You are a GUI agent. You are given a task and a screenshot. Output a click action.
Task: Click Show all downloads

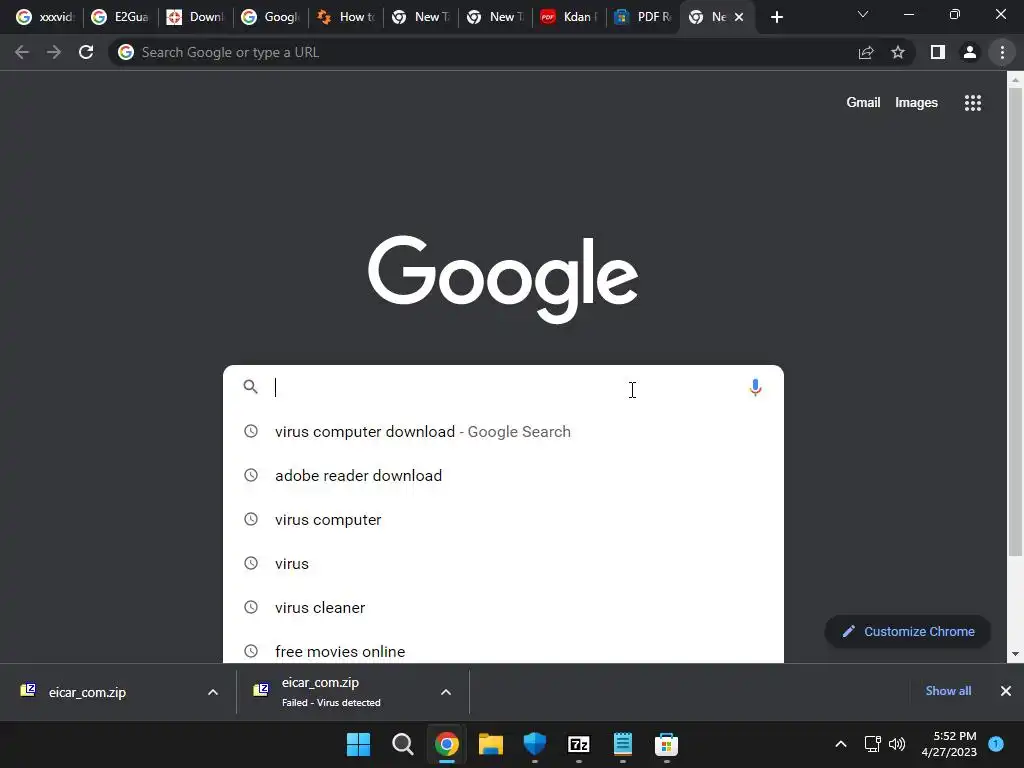pos(948,691)
